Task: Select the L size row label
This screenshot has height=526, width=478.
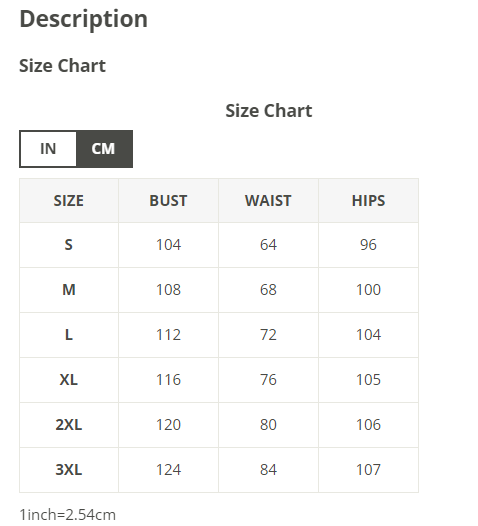Action: pos(69,335)
